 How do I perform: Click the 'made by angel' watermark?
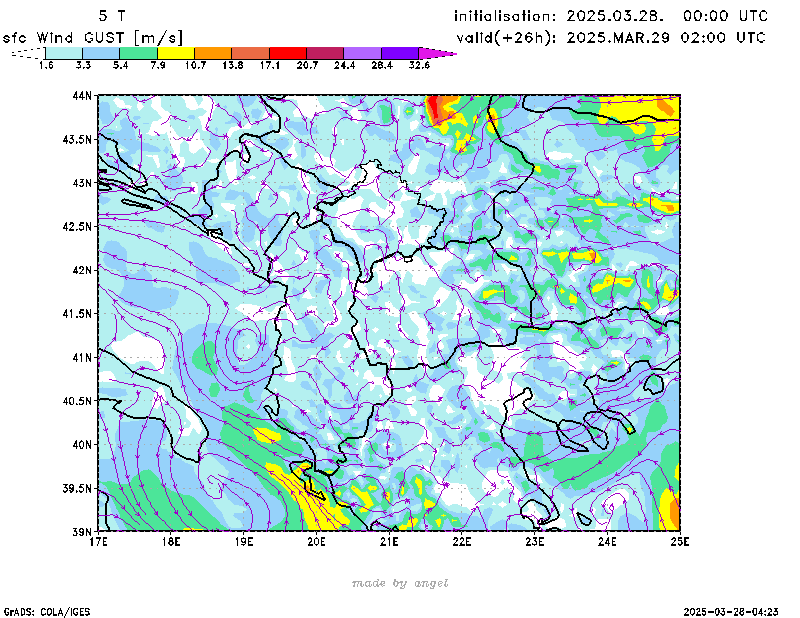[x=400, y=583]
